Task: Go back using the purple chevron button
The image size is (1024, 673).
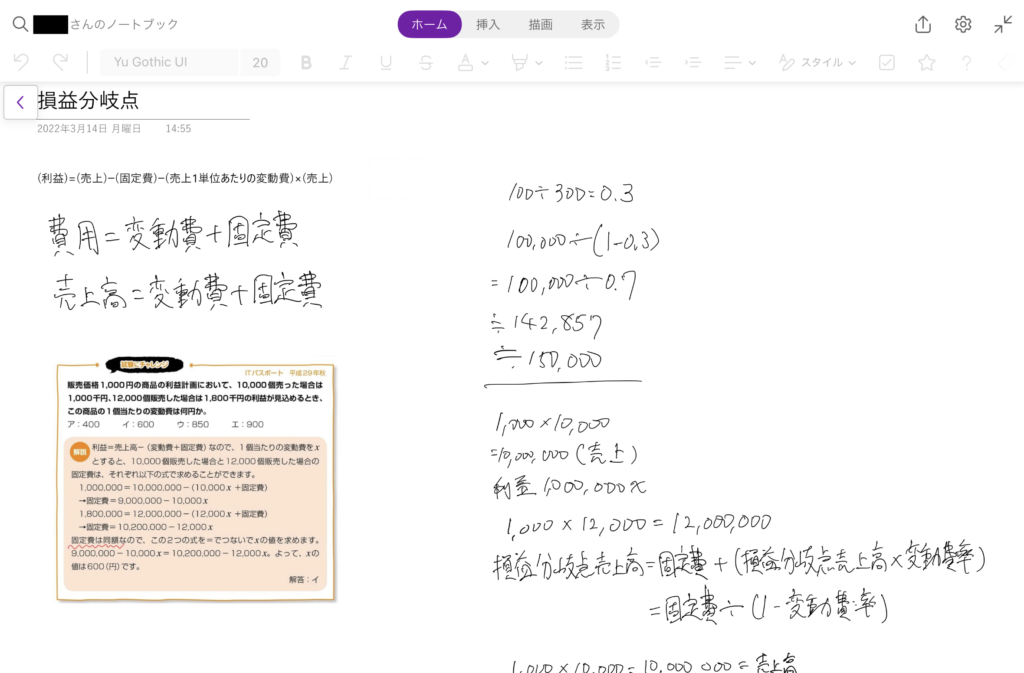Action: 20,102
